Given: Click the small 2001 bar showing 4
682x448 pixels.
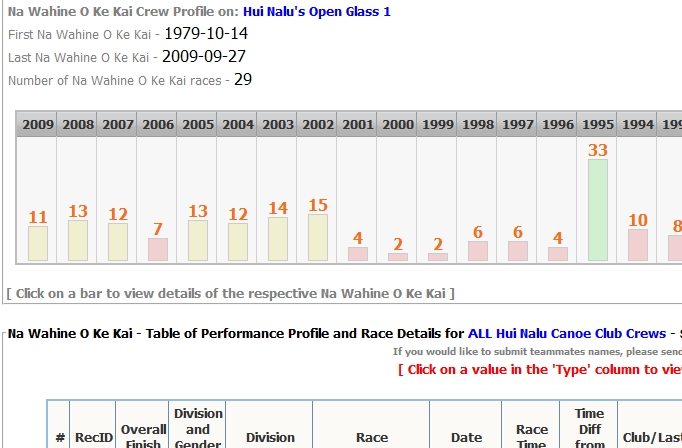Looking at the screenshot, I should point(358,254).
